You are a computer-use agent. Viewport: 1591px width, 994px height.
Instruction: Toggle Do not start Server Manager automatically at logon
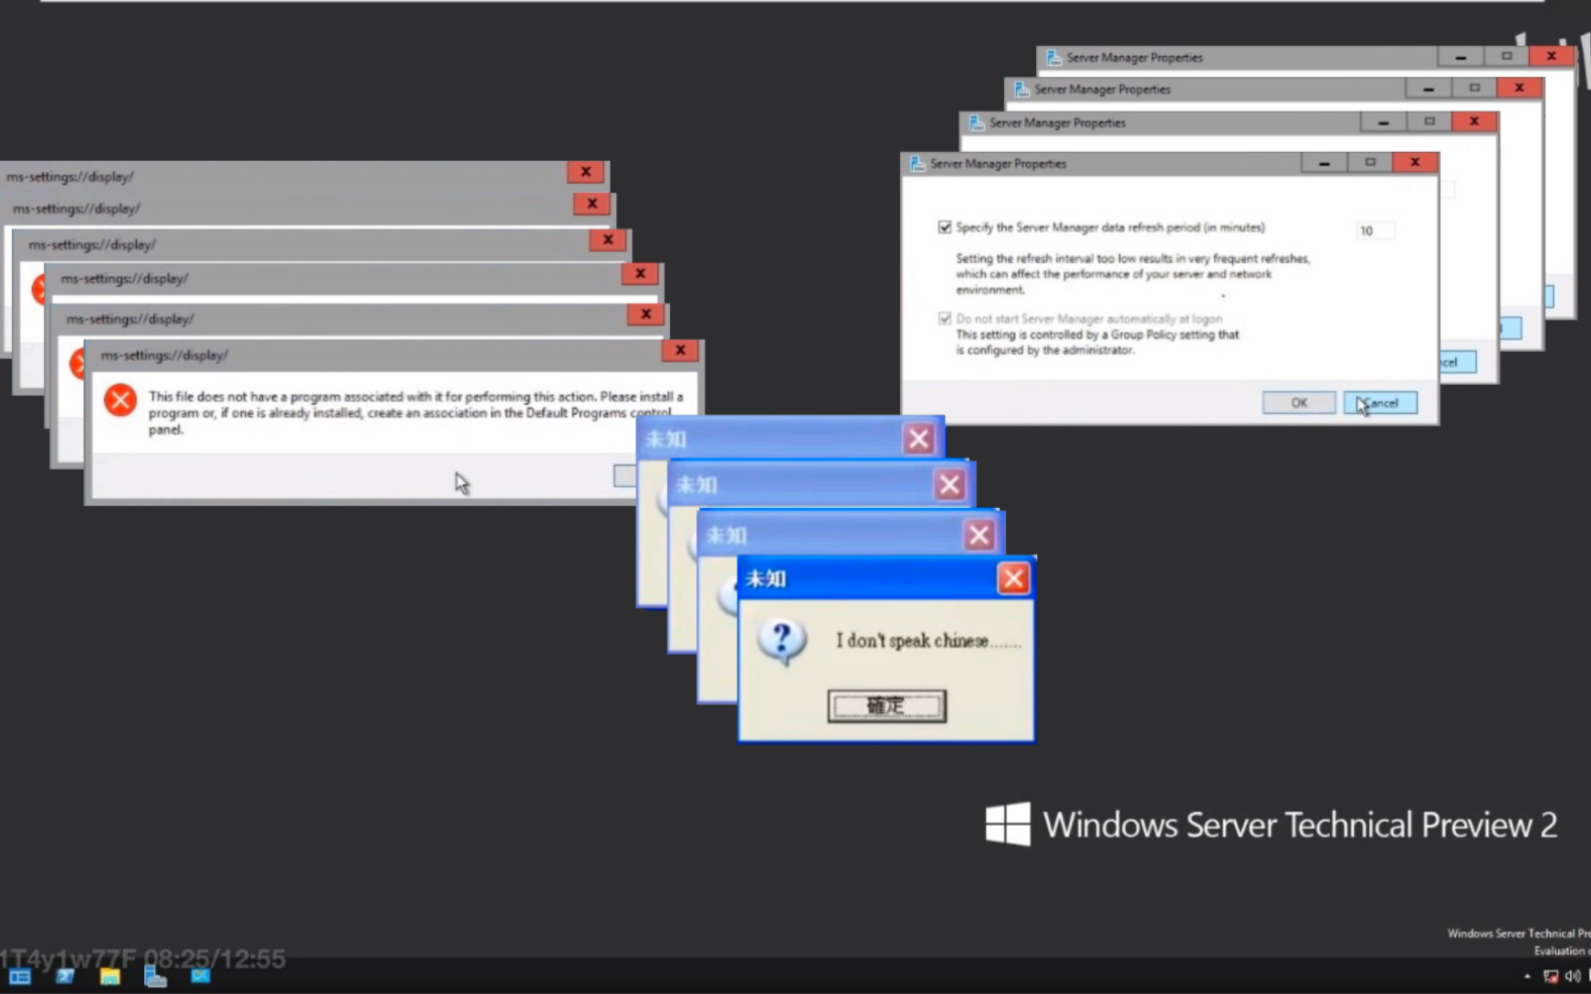[x=945, y=318]
